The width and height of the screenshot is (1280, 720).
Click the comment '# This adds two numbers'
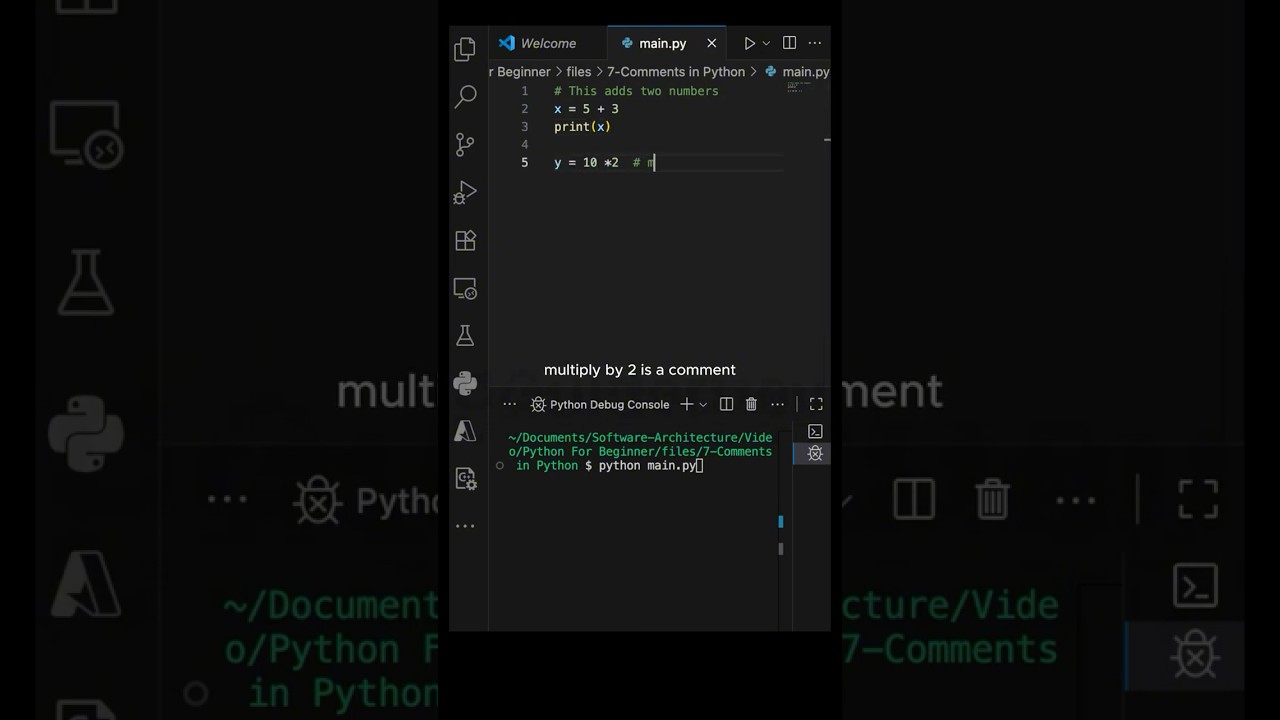(x=636, y=91)
